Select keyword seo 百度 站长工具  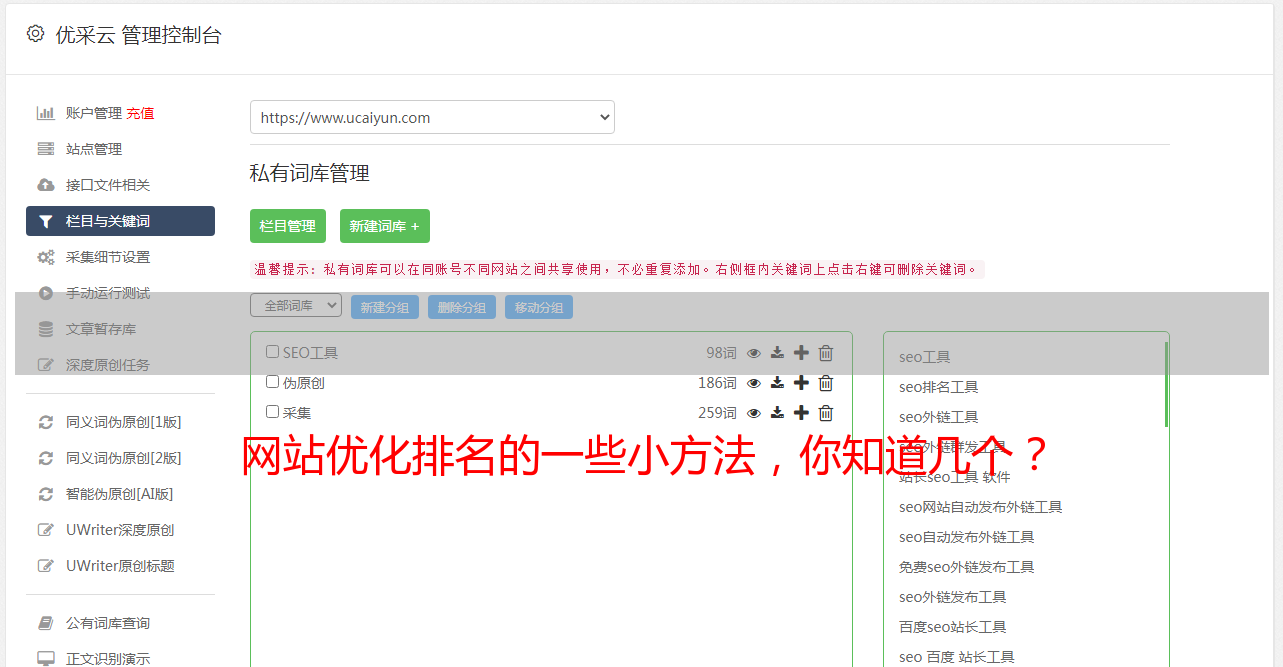click(956, 657)
